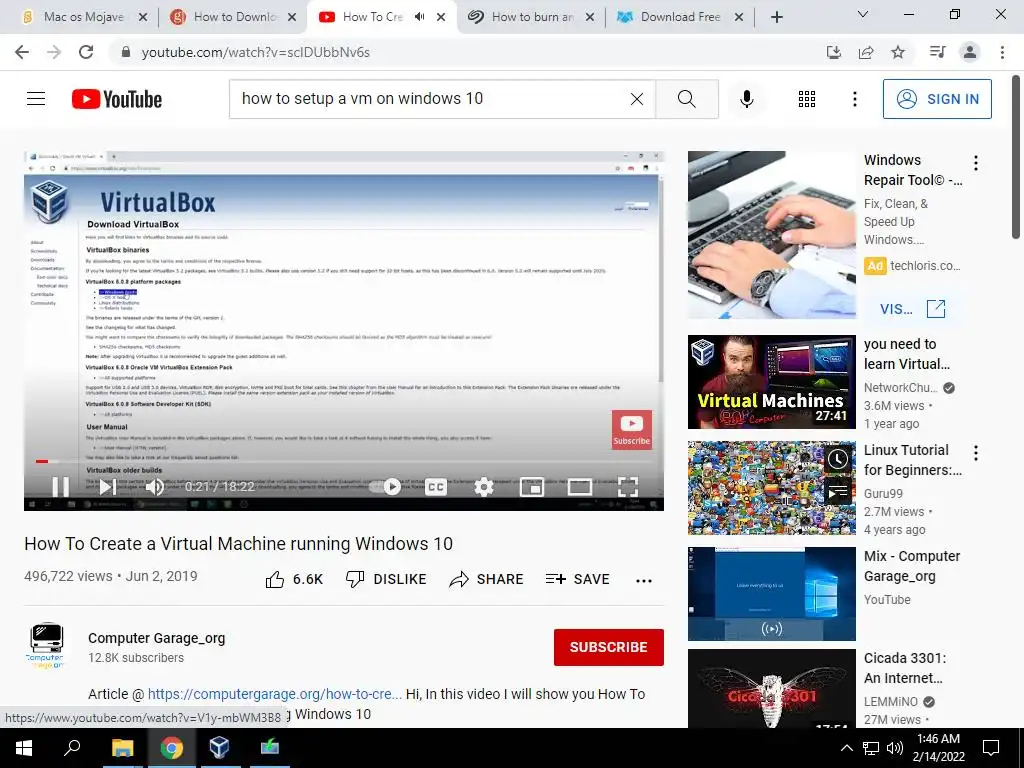
Task: Open menu for Linux Tutorial video
Action: [976, 453]
